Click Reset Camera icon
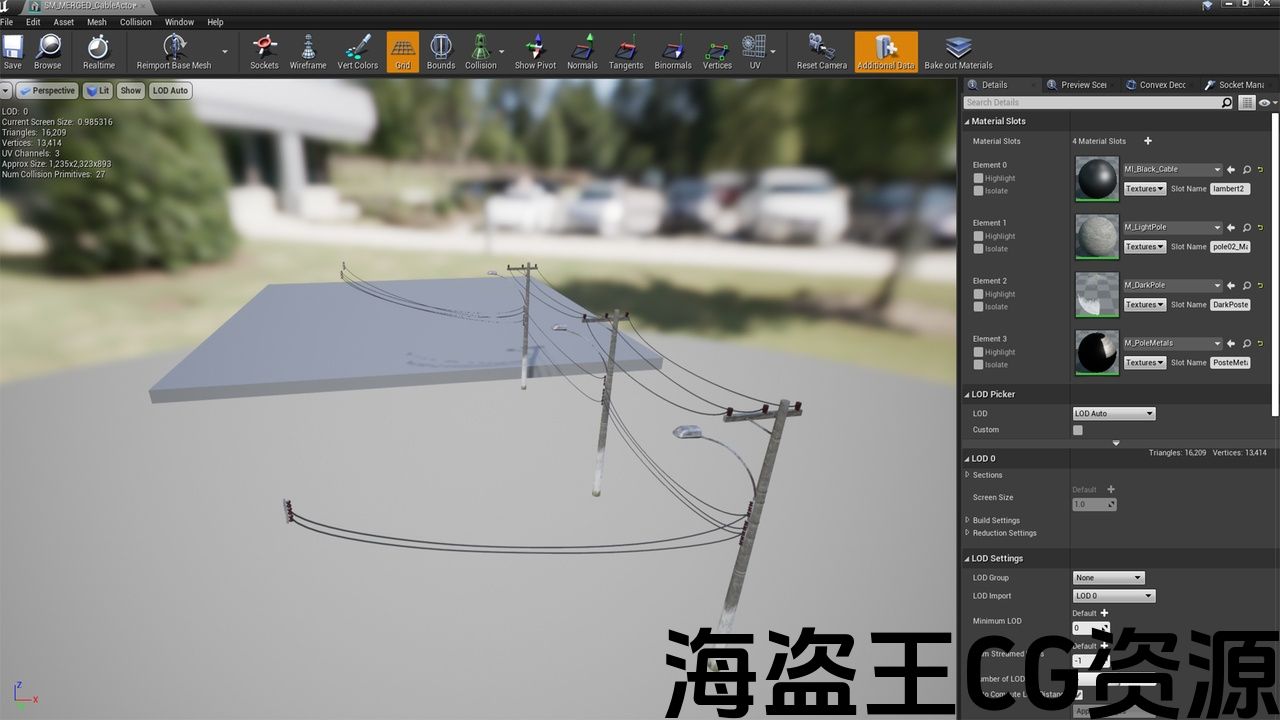Viewport: 1280px width, 720px height. [x=821, y=52]
